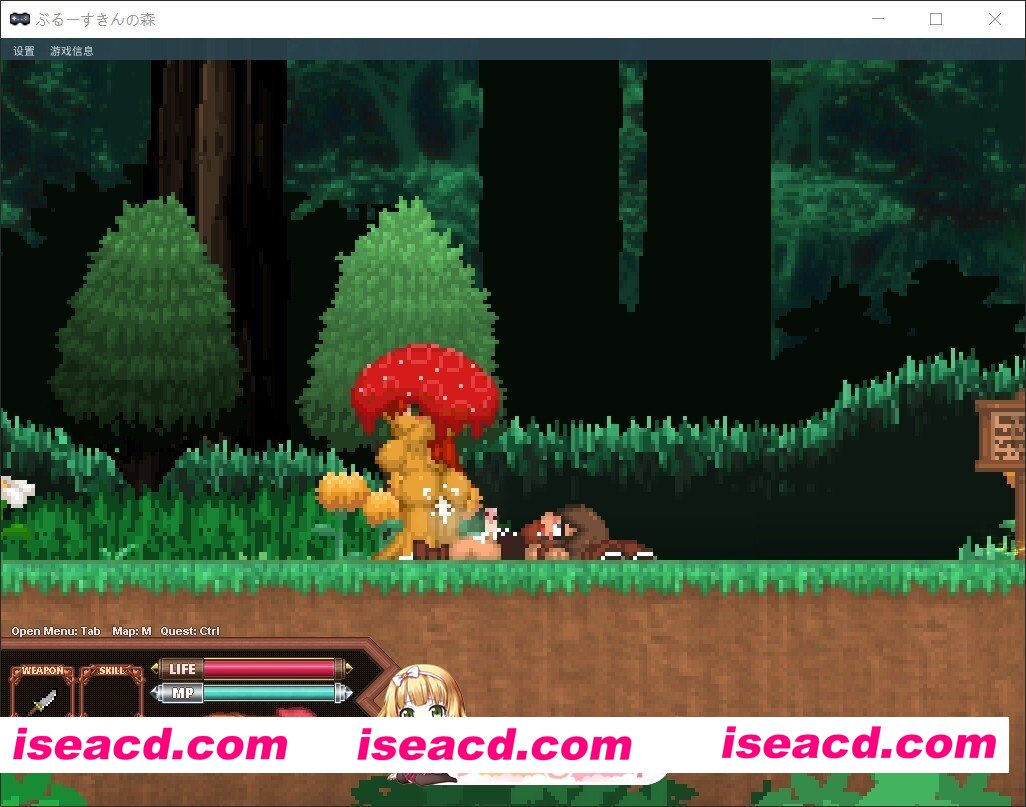Click the red spotted mushroom cap
Image resolution: width=1026 pixels, height=807 pixels.
click(424, 383)
